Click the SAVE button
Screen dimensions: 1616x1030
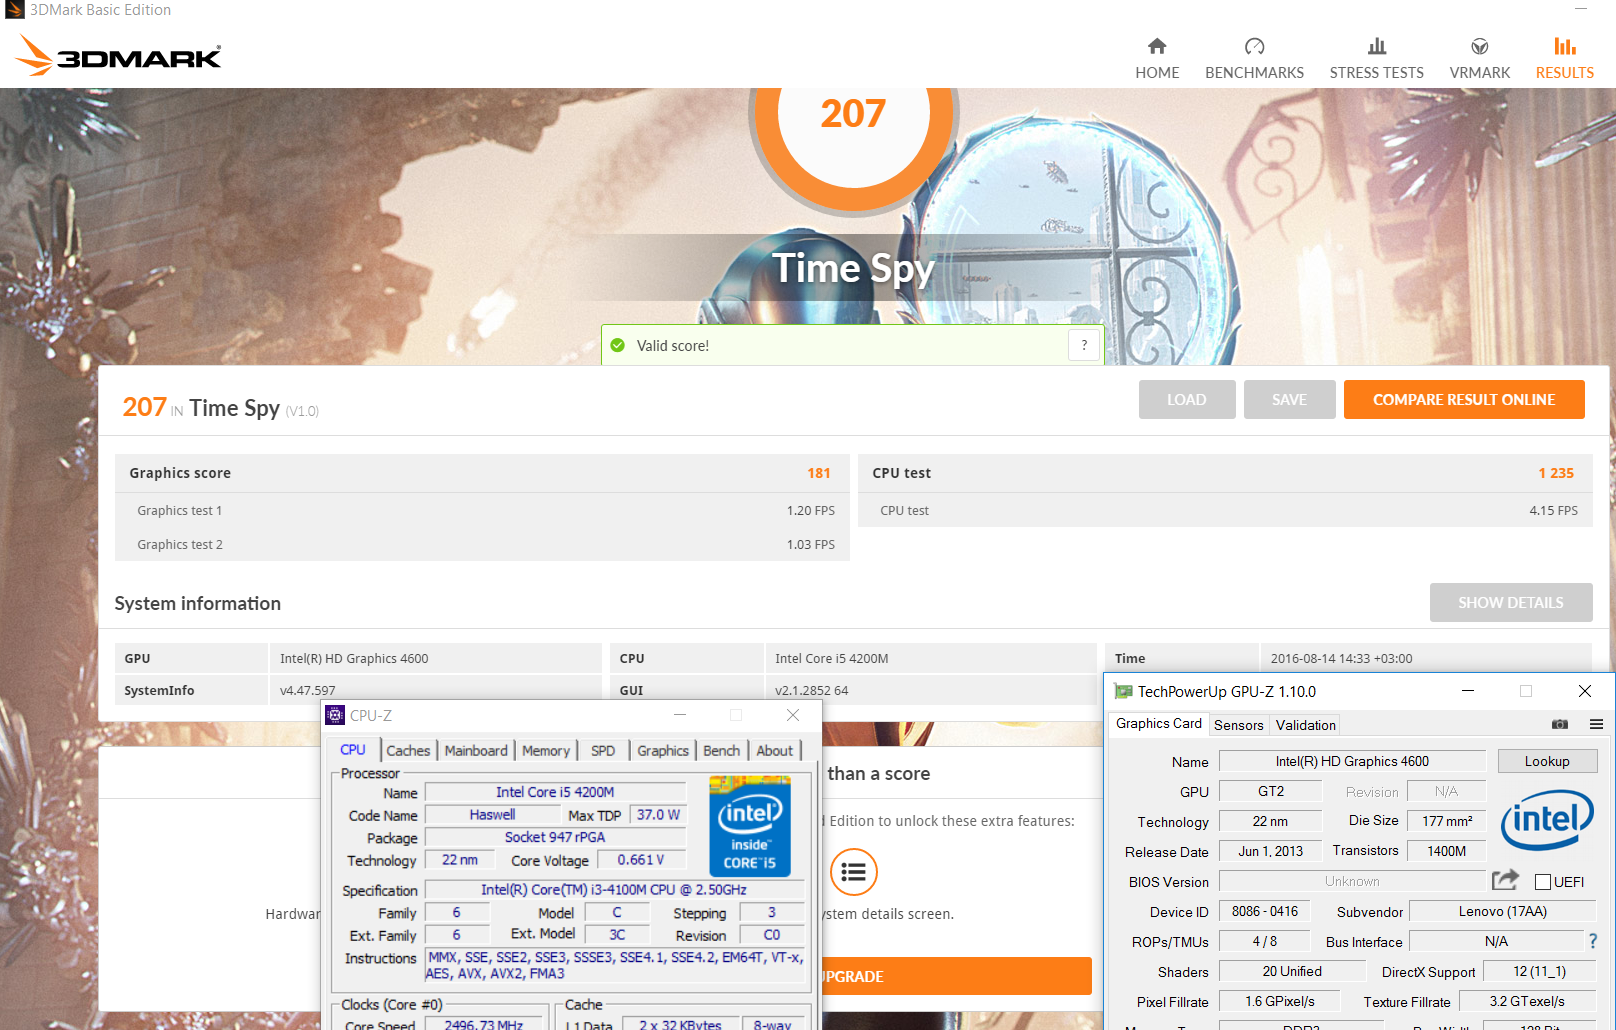pyautogui.click(x=1289, y=399)
